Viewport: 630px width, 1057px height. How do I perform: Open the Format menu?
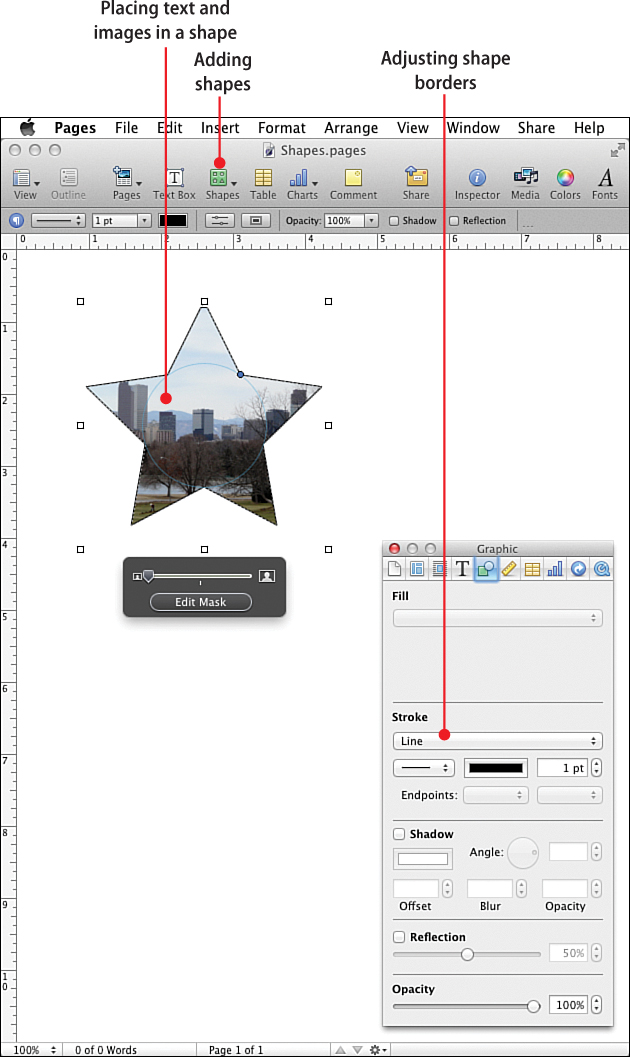point(282,128)
